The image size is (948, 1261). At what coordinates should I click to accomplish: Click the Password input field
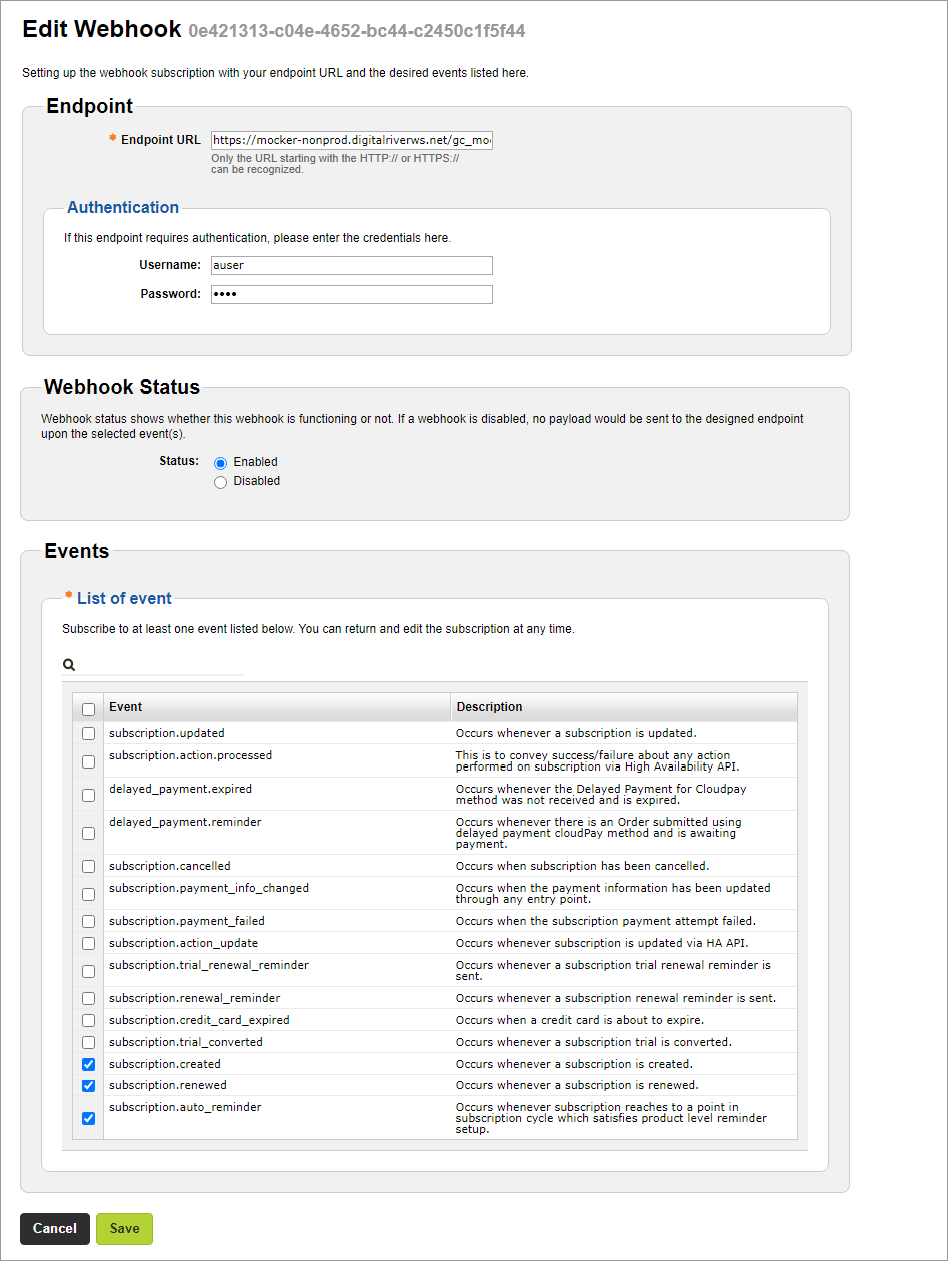pos(352,294)
